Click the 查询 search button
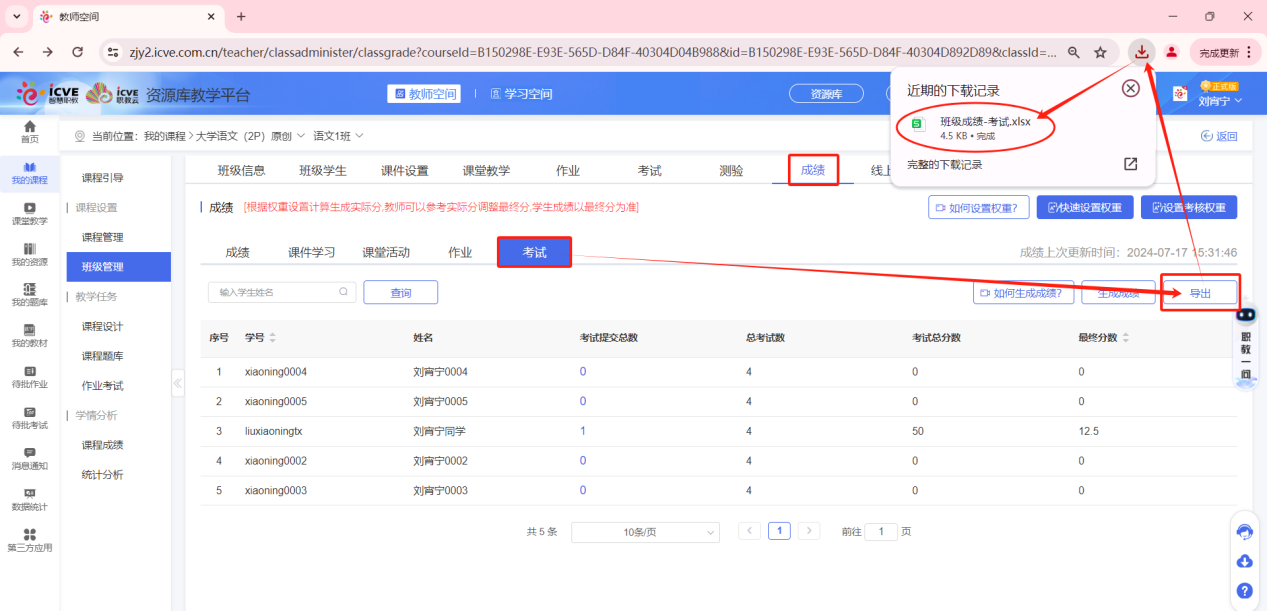Screen dimensions: 1267x611 (400, 292)
